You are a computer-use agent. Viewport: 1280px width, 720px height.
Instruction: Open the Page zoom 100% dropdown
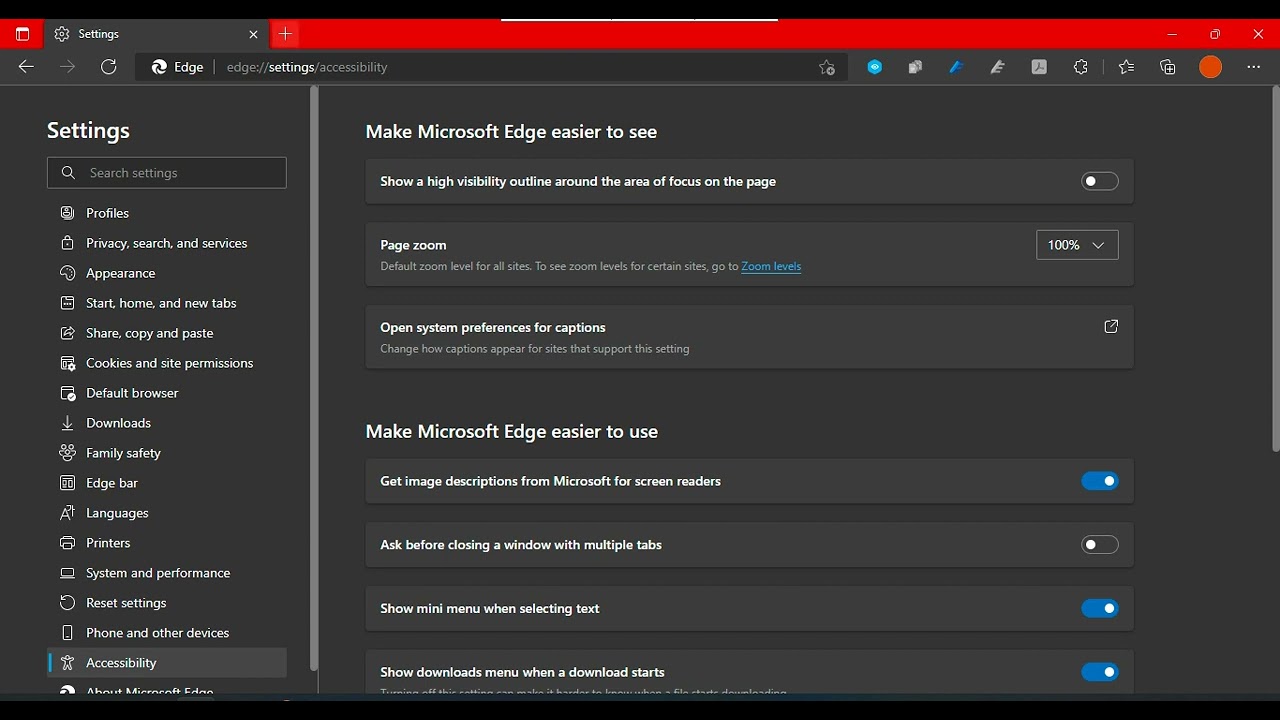point(1077,245)
